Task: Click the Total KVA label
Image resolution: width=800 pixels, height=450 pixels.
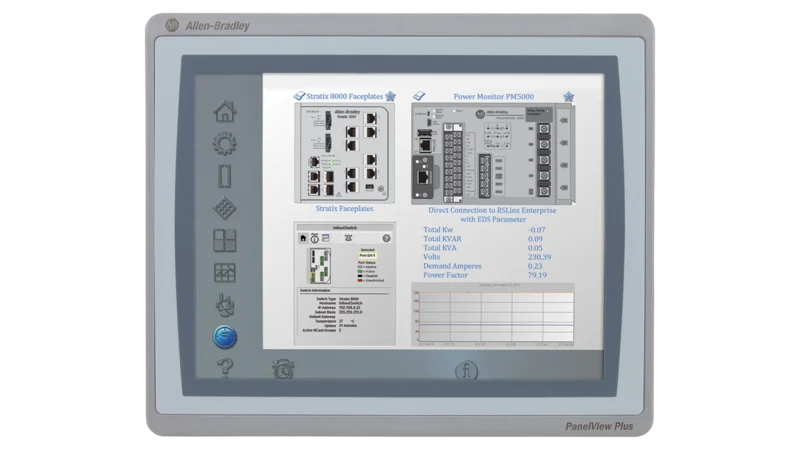Action: coord(440,248)
